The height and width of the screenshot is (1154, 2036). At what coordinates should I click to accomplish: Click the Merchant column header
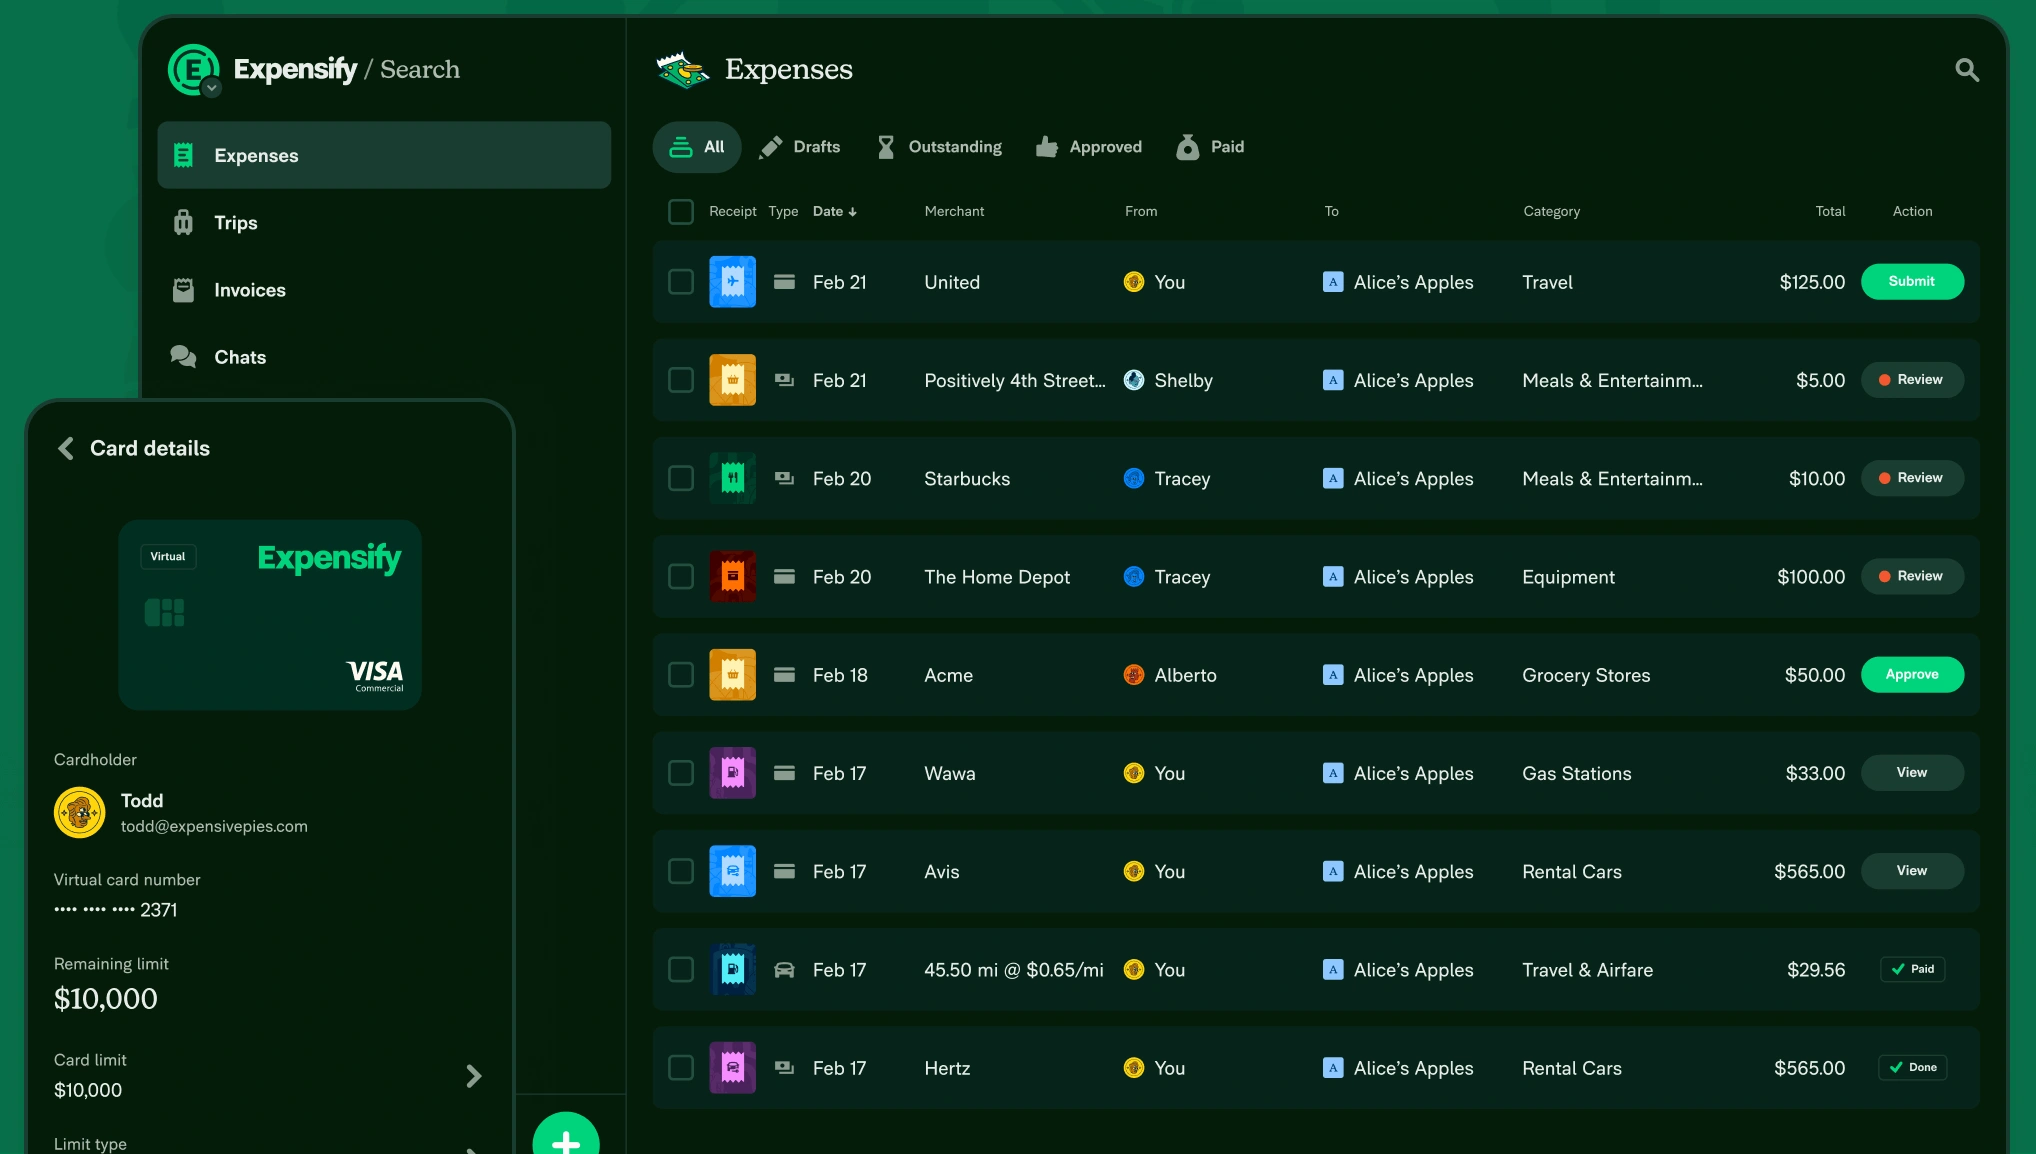(x=954, y=212)
